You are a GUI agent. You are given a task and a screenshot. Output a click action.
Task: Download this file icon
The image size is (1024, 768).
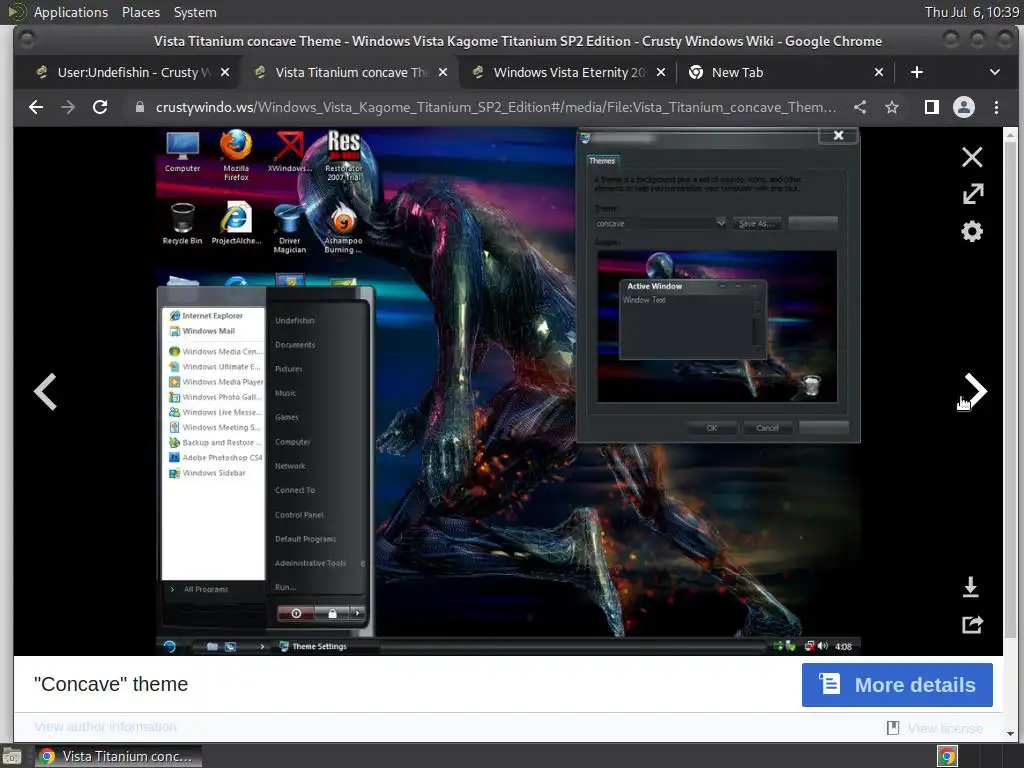pyautogui.click(x=970, y=586)
